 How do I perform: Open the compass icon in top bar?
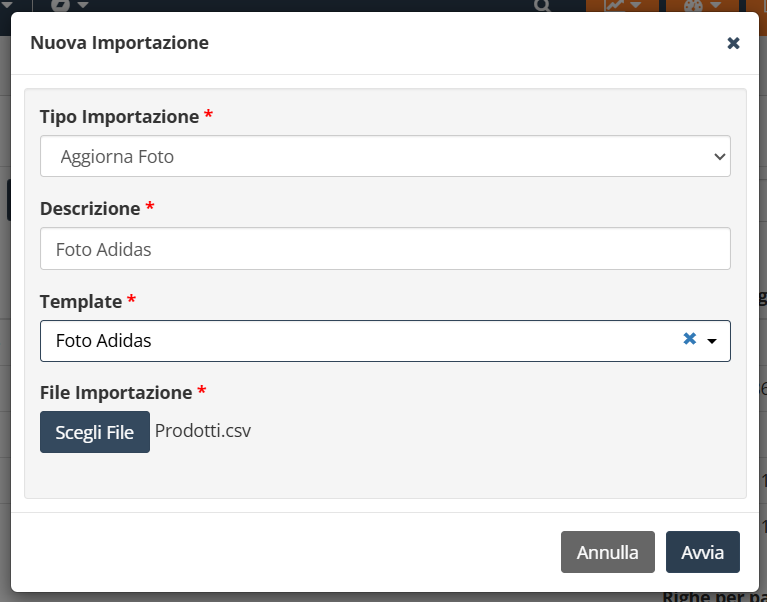click(61, 5)
